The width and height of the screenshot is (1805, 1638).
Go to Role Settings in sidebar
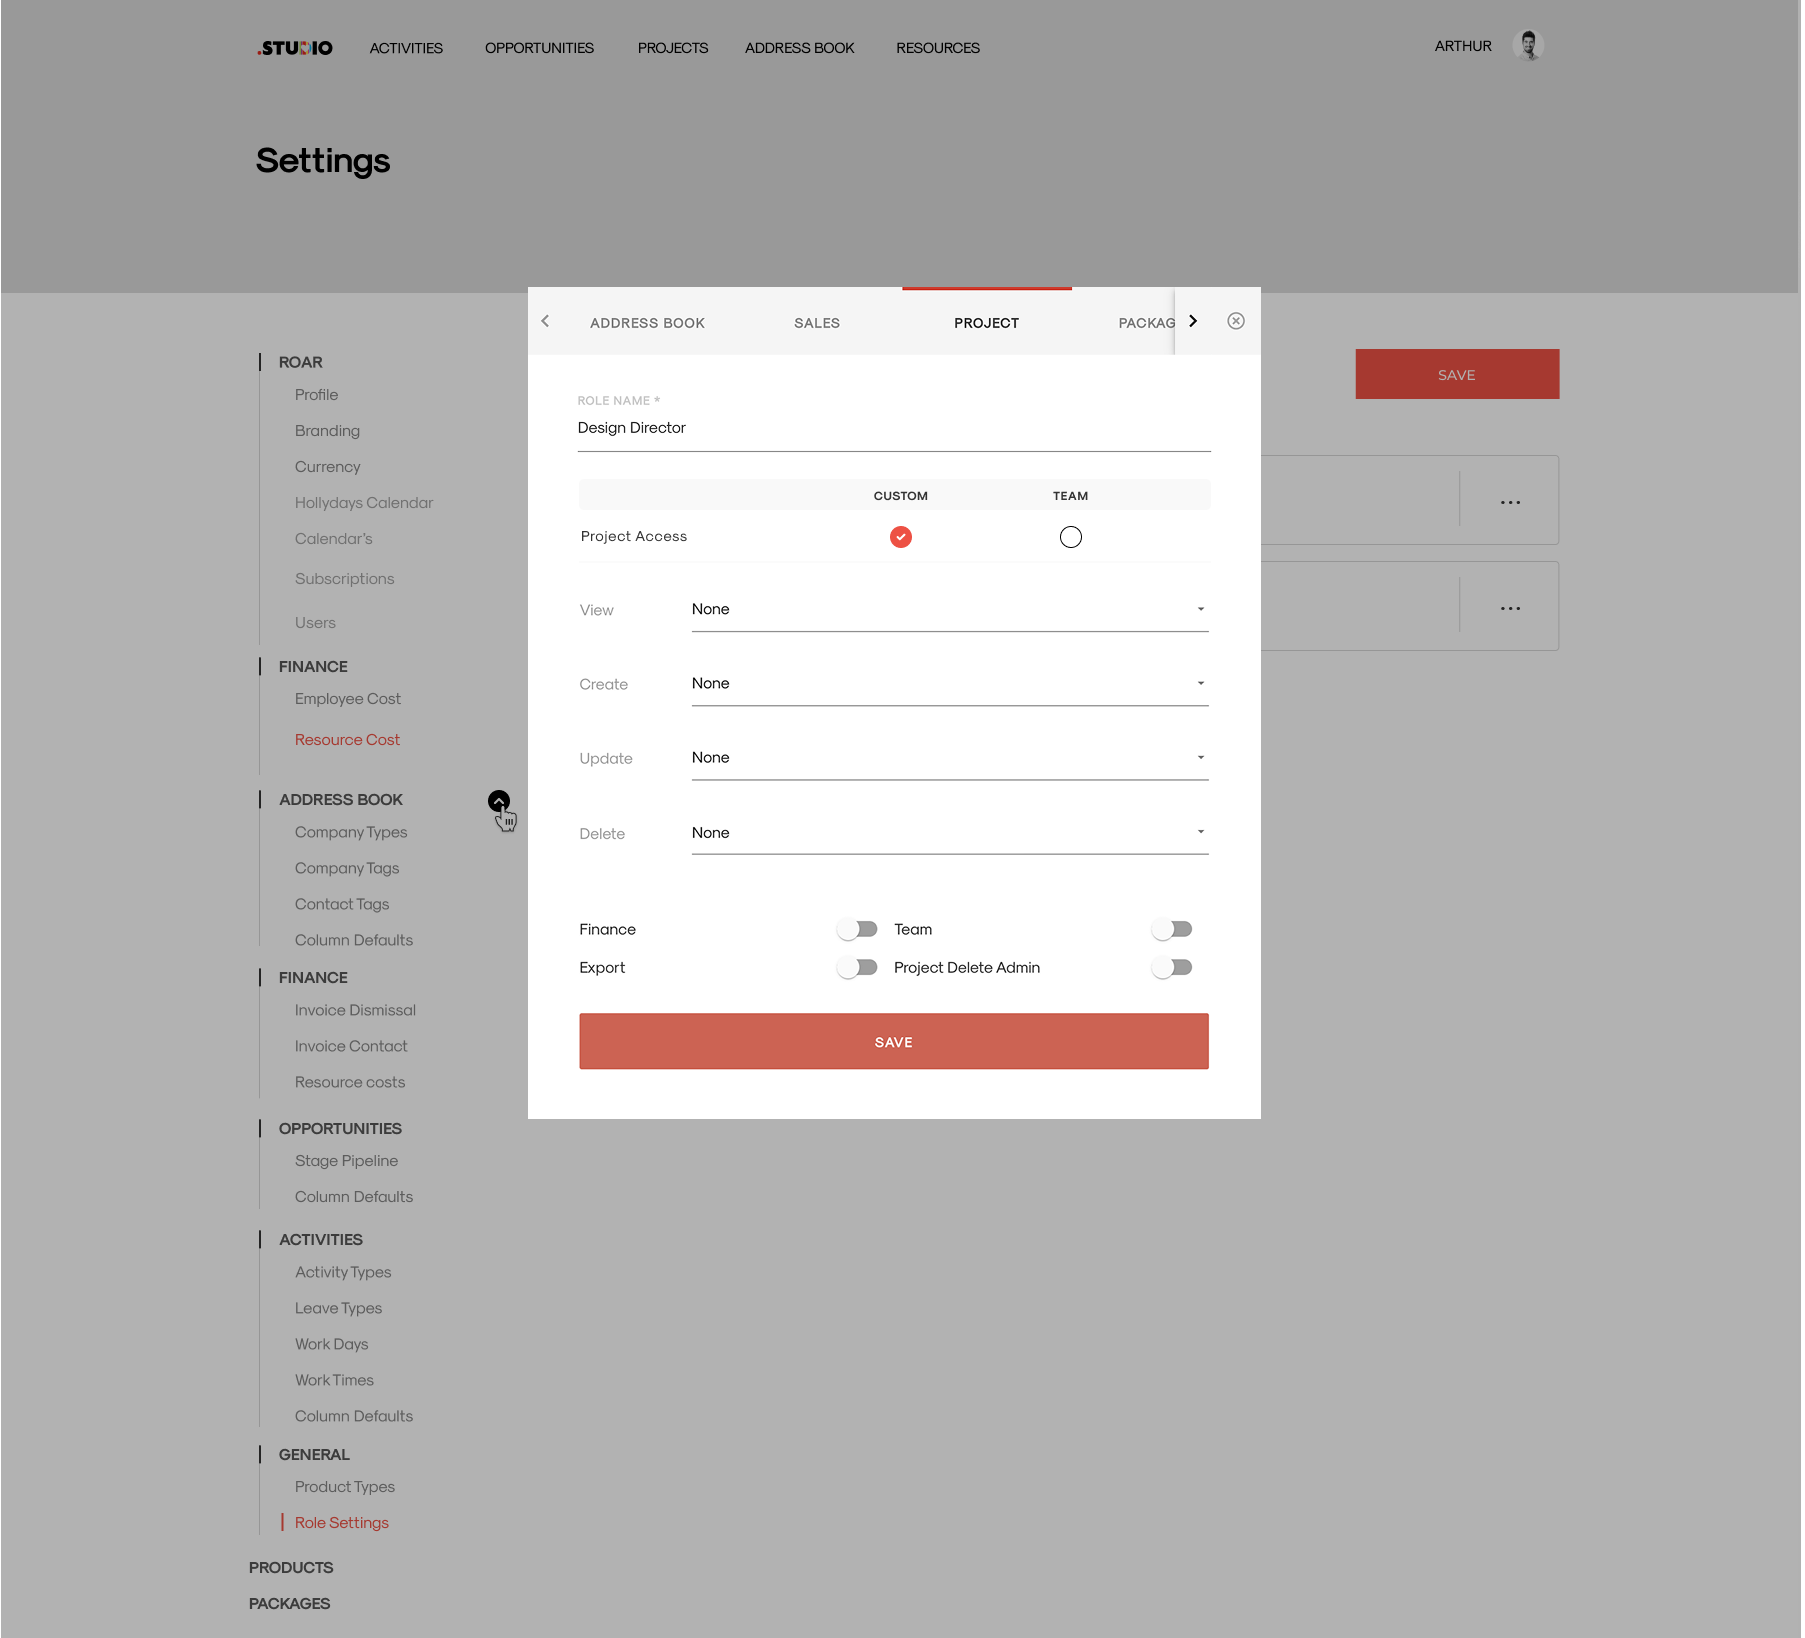341,1522
